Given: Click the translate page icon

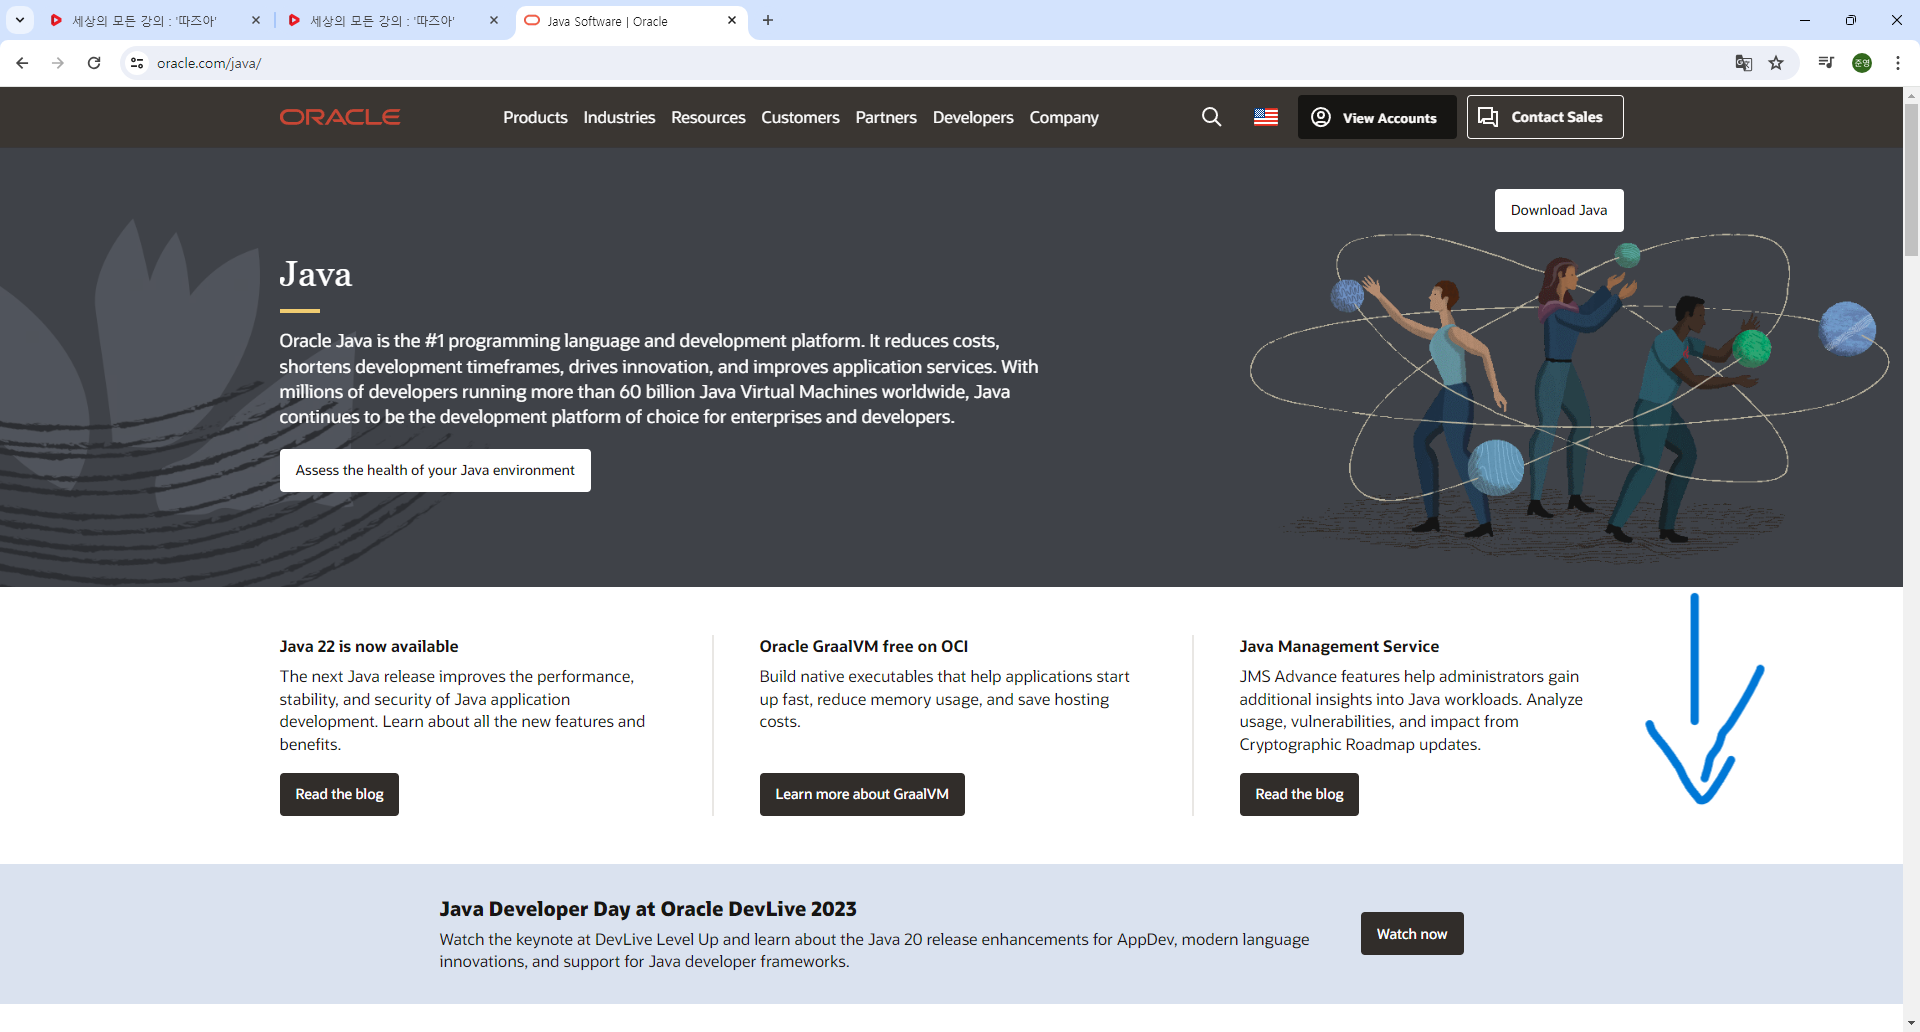Looking at the screenshot, I should [x=1744, y=63].
